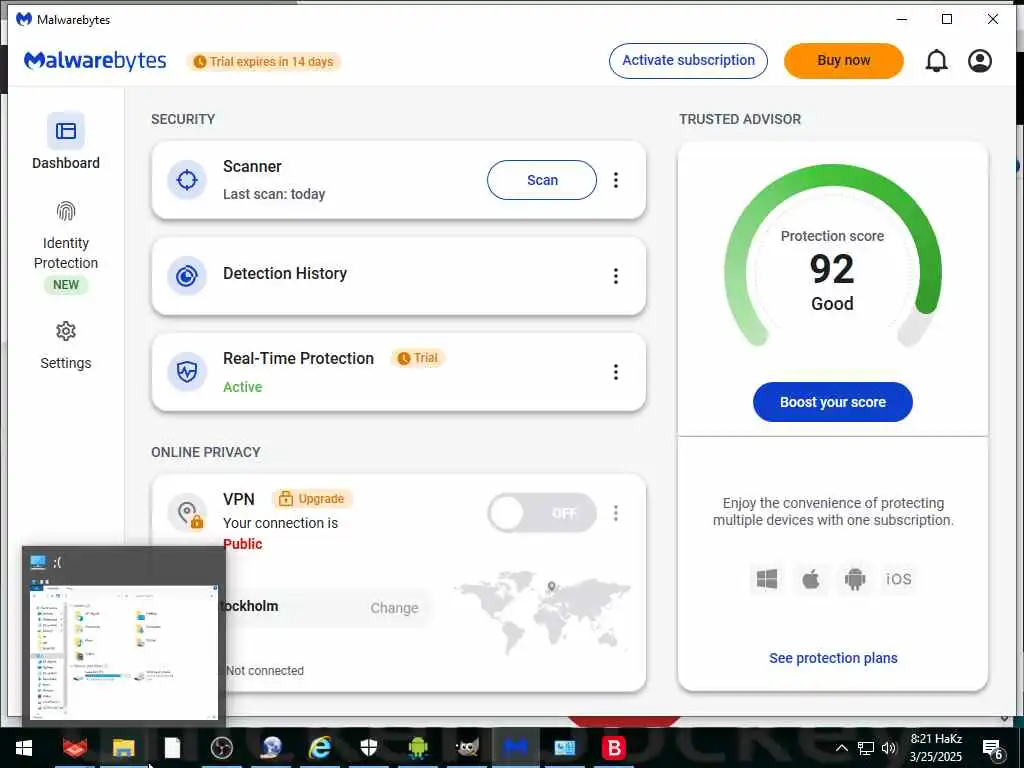Click the File Explorer preview thumbnail
1024x768 pixels.
tap(124, 651)
